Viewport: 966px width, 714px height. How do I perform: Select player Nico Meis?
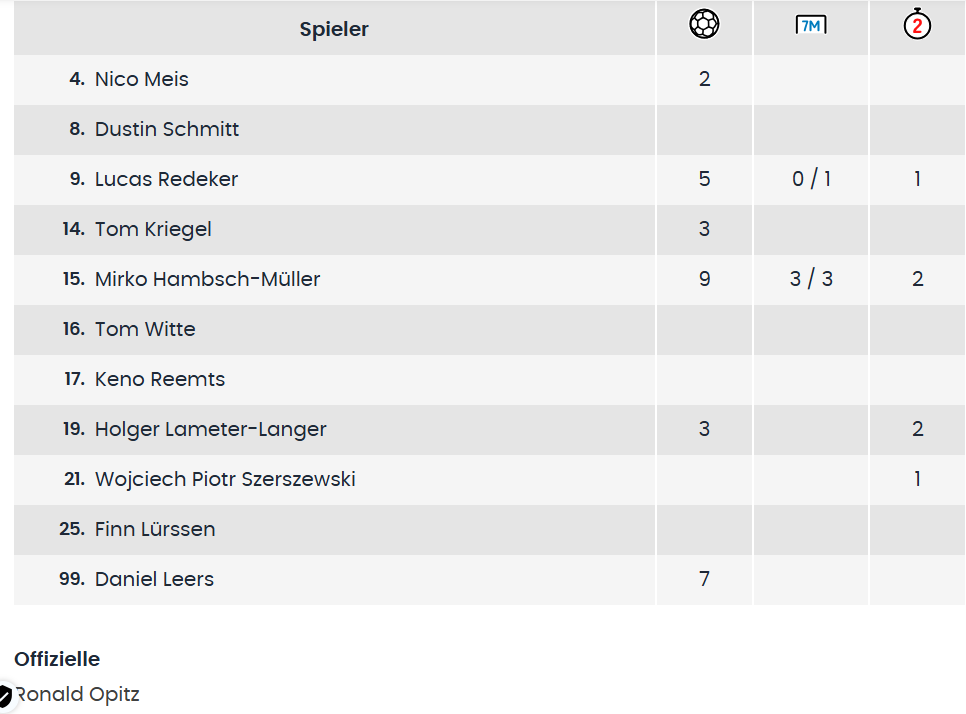[141, 79]
